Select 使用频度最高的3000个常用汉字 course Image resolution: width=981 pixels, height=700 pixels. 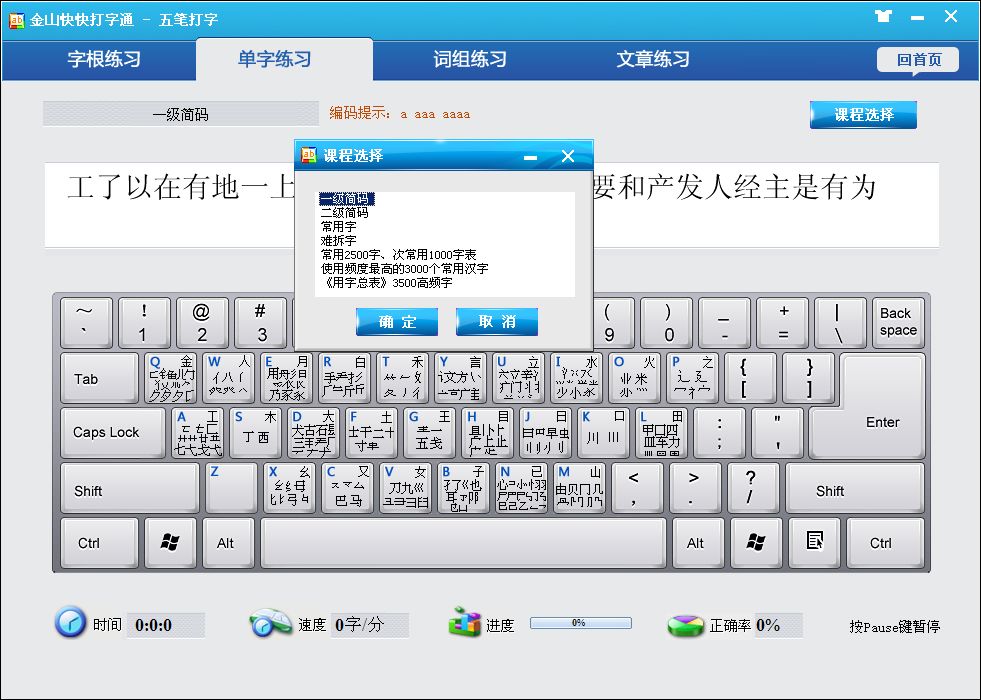pyautogui.click(x=404, y=268)
